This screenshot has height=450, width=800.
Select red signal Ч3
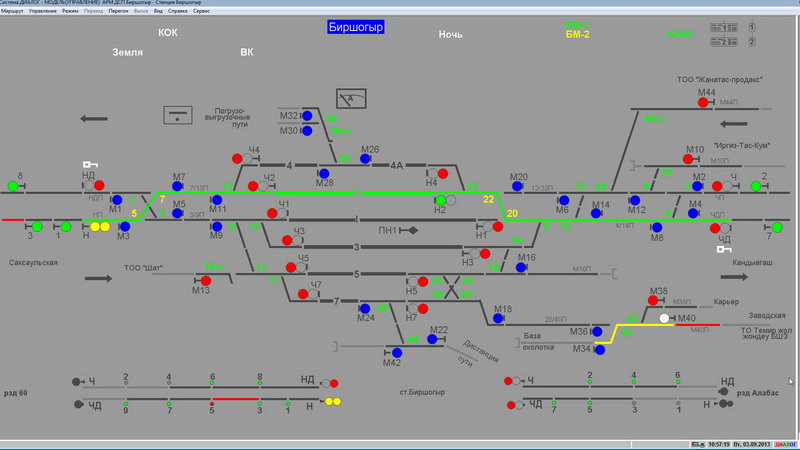(288, 240)
